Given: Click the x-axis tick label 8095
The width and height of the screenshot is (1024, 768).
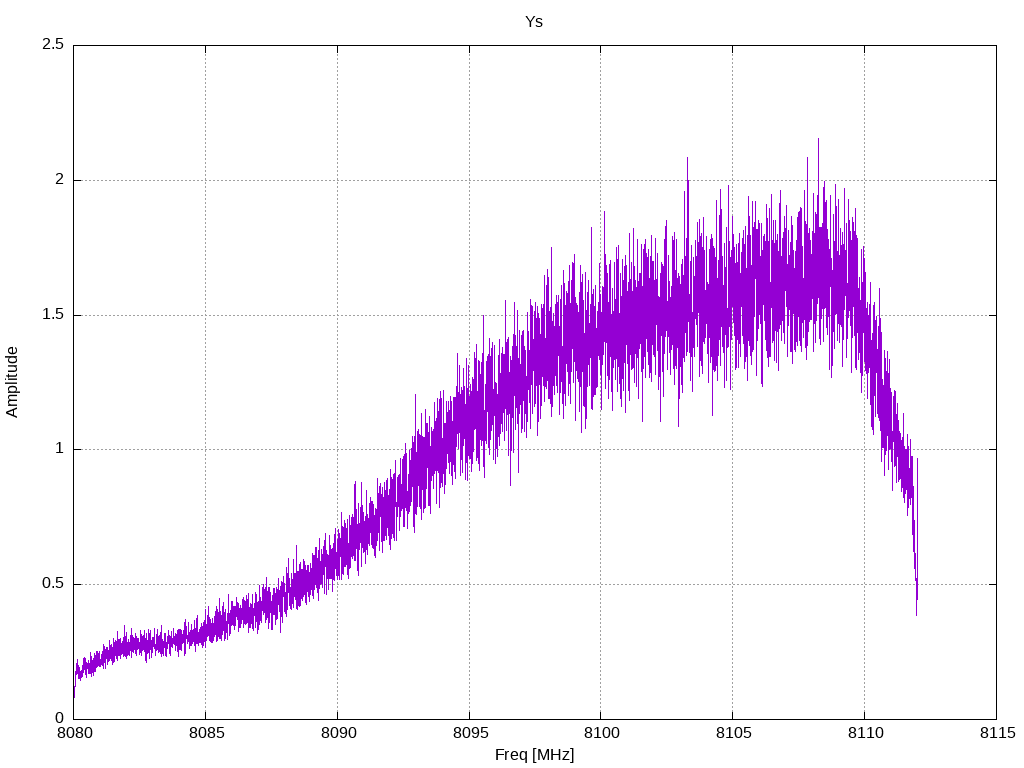Looking at the screenshot, I should [x=470, y=733].
